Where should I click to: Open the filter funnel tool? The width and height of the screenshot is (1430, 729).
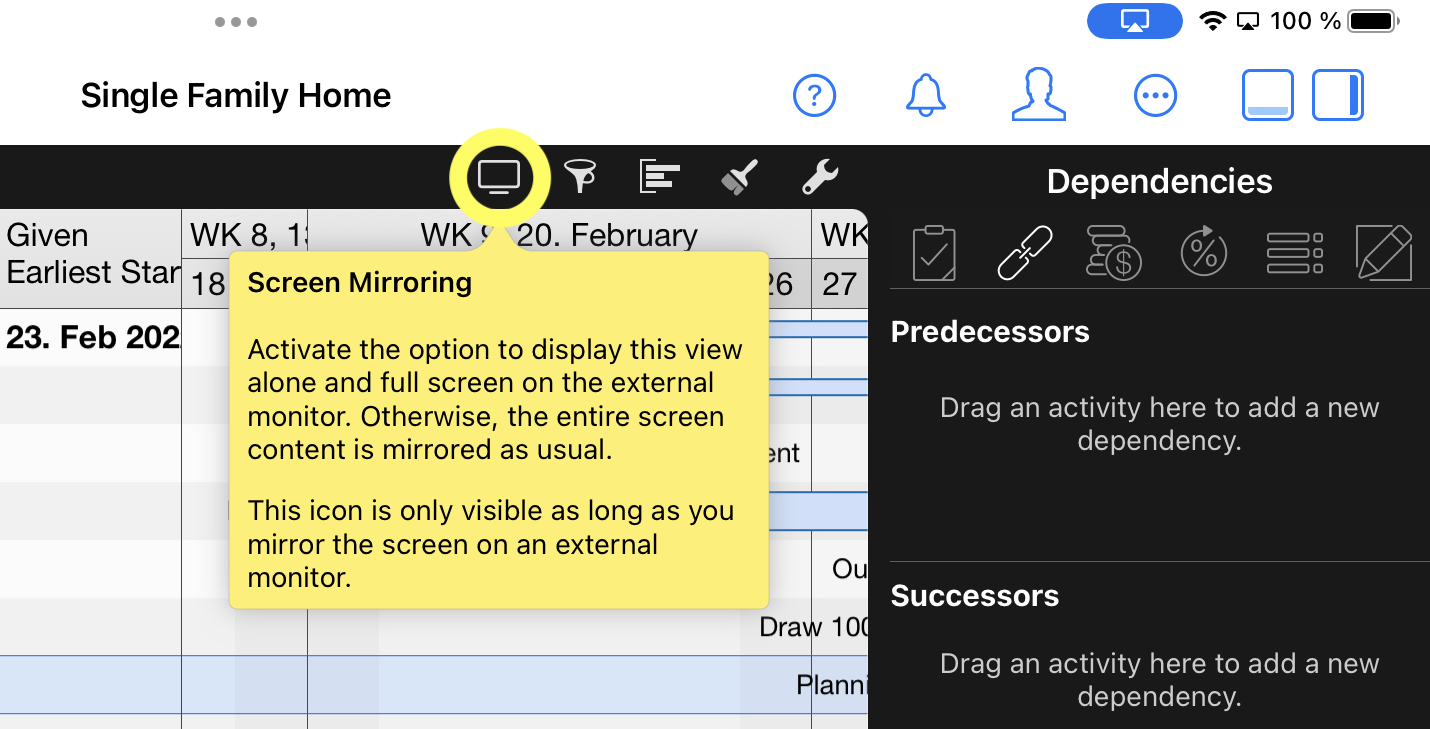(580, 177)
